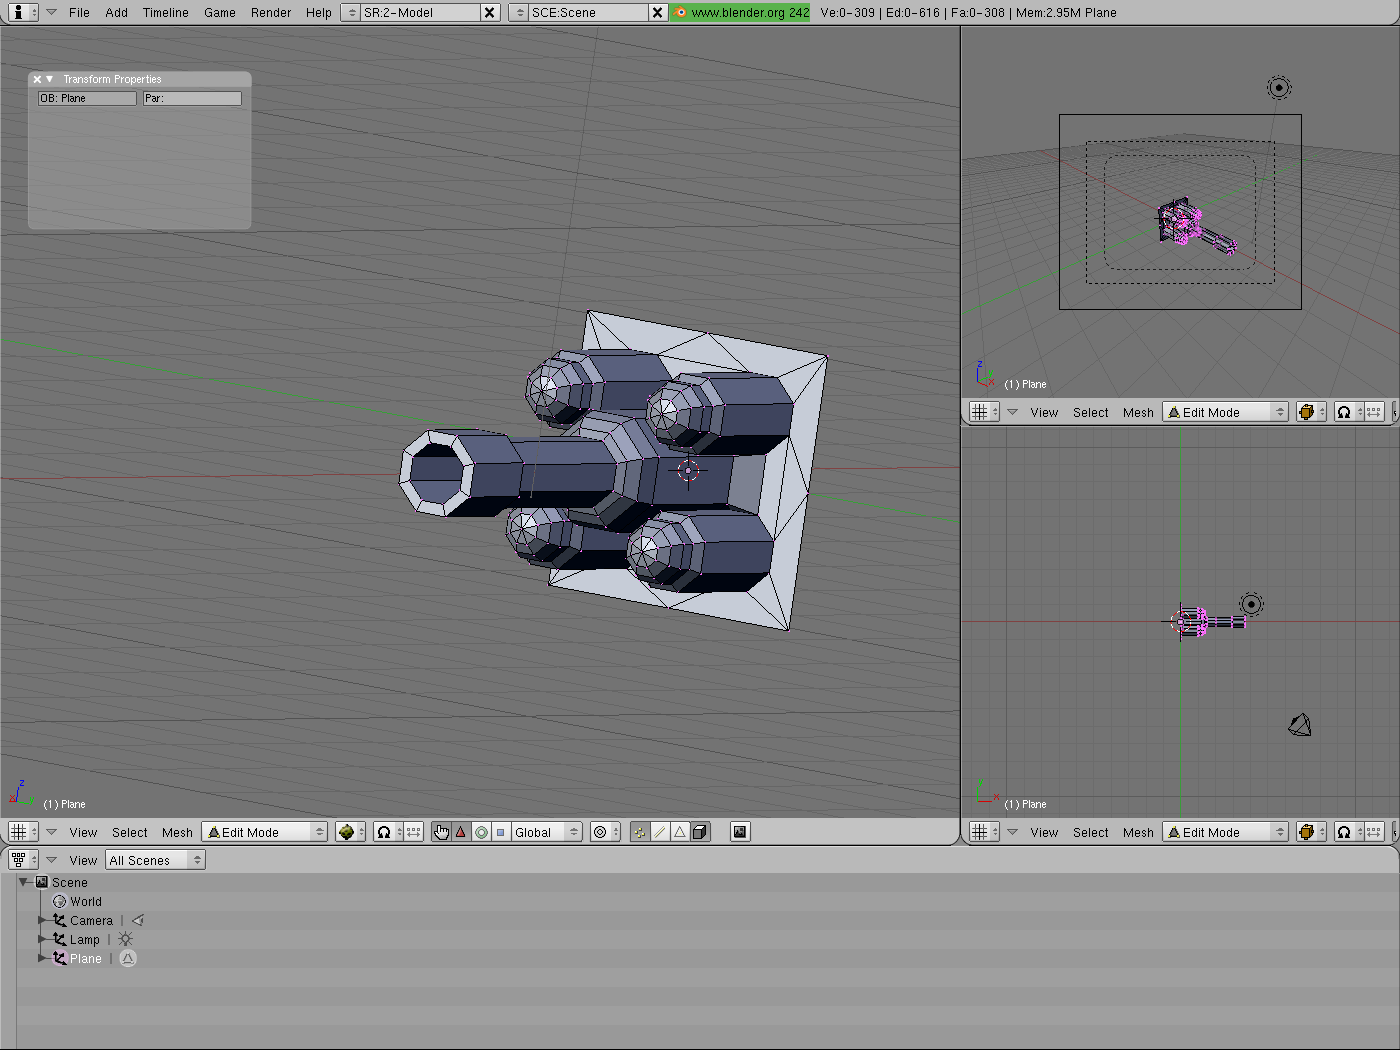Click the outliner window type icon
The width and height of the screenshot is (1400, 1050).
pyautogui.click(x=19, y=860)
